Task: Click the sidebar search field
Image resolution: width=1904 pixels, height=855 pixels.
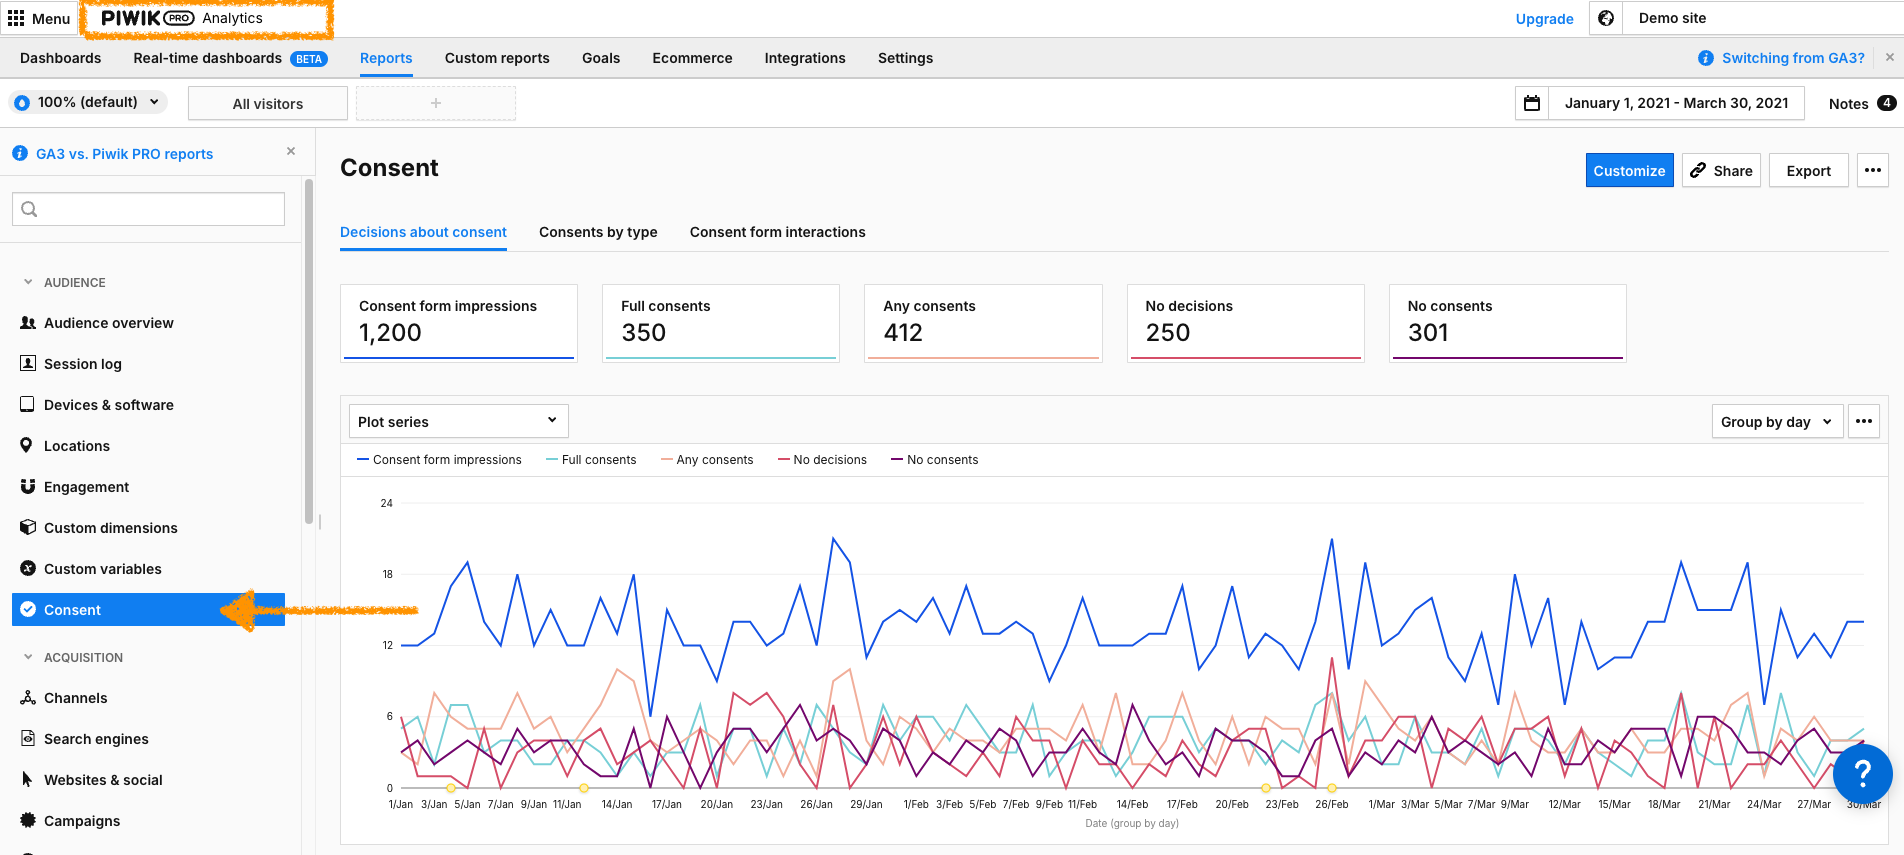Action: pos(149,209)
